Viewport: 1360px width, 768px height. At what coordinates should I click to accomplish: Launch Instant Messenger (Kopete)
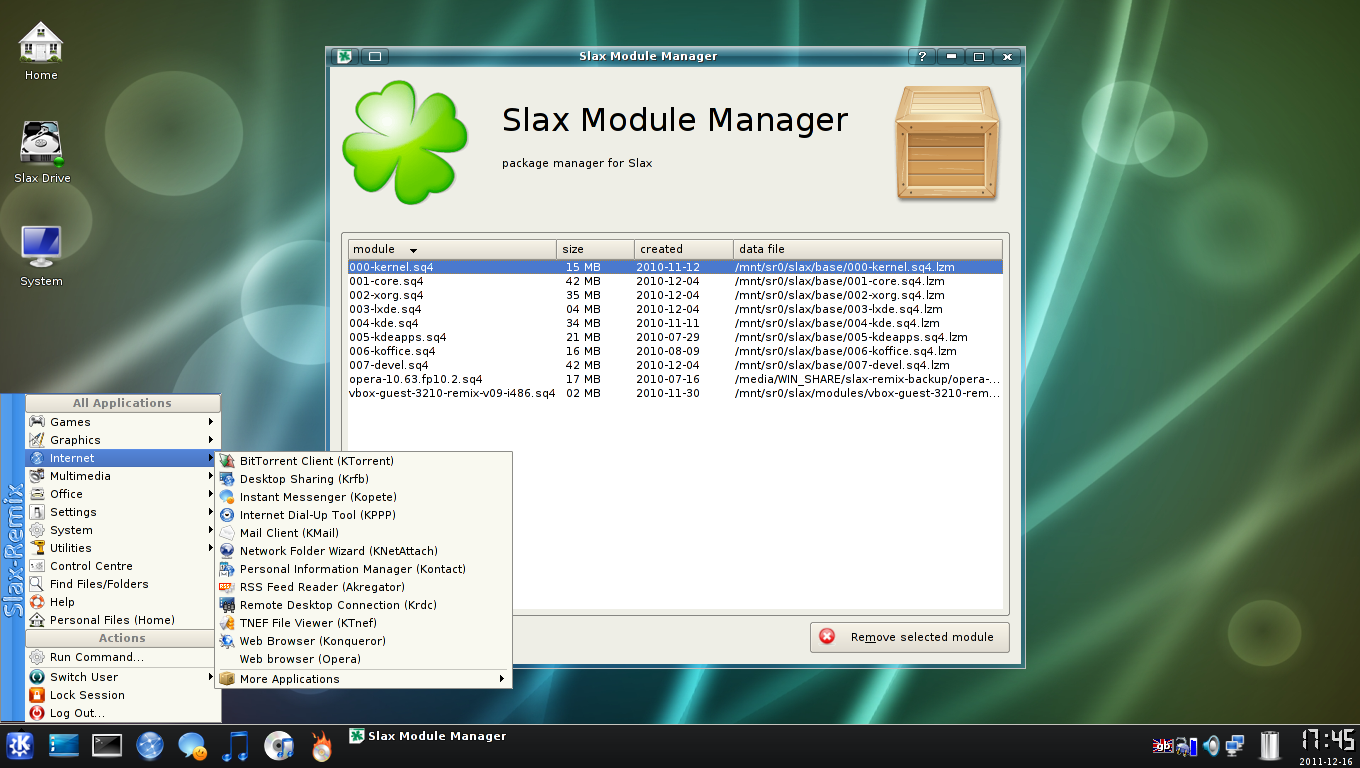pos(364,497)
